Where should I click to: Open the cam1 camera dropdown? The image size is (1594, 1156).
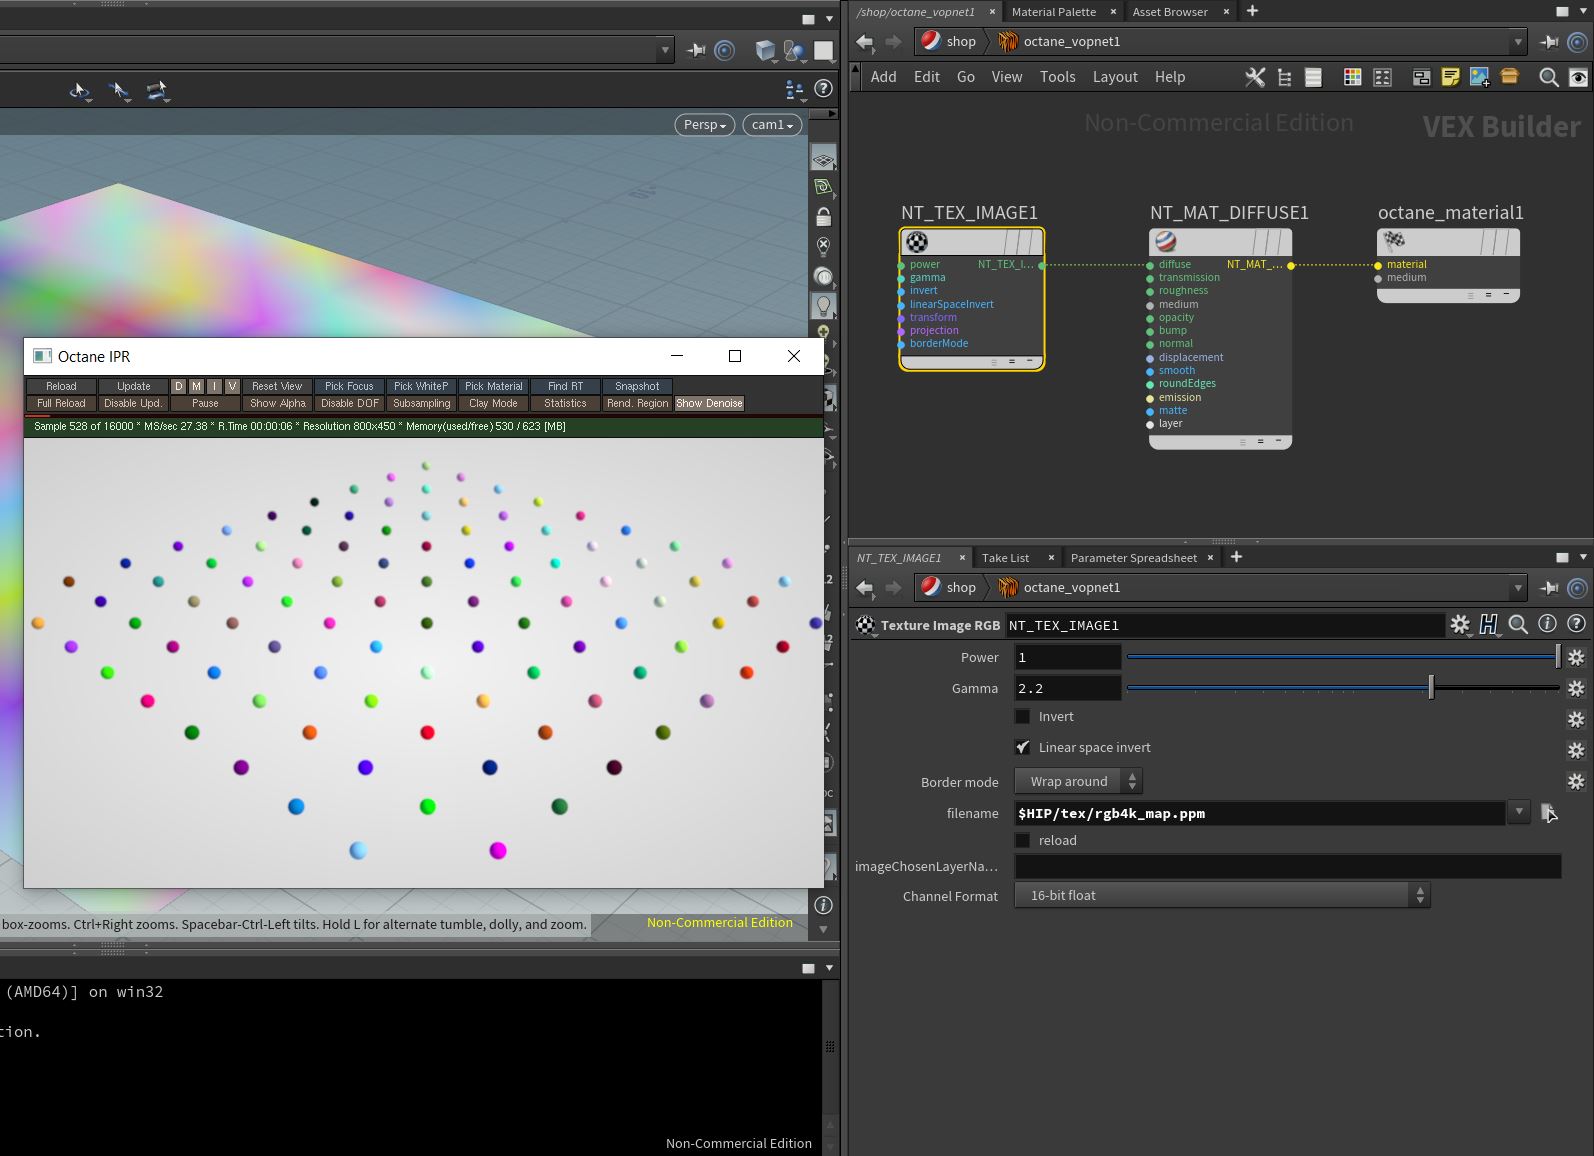[772, 125]
